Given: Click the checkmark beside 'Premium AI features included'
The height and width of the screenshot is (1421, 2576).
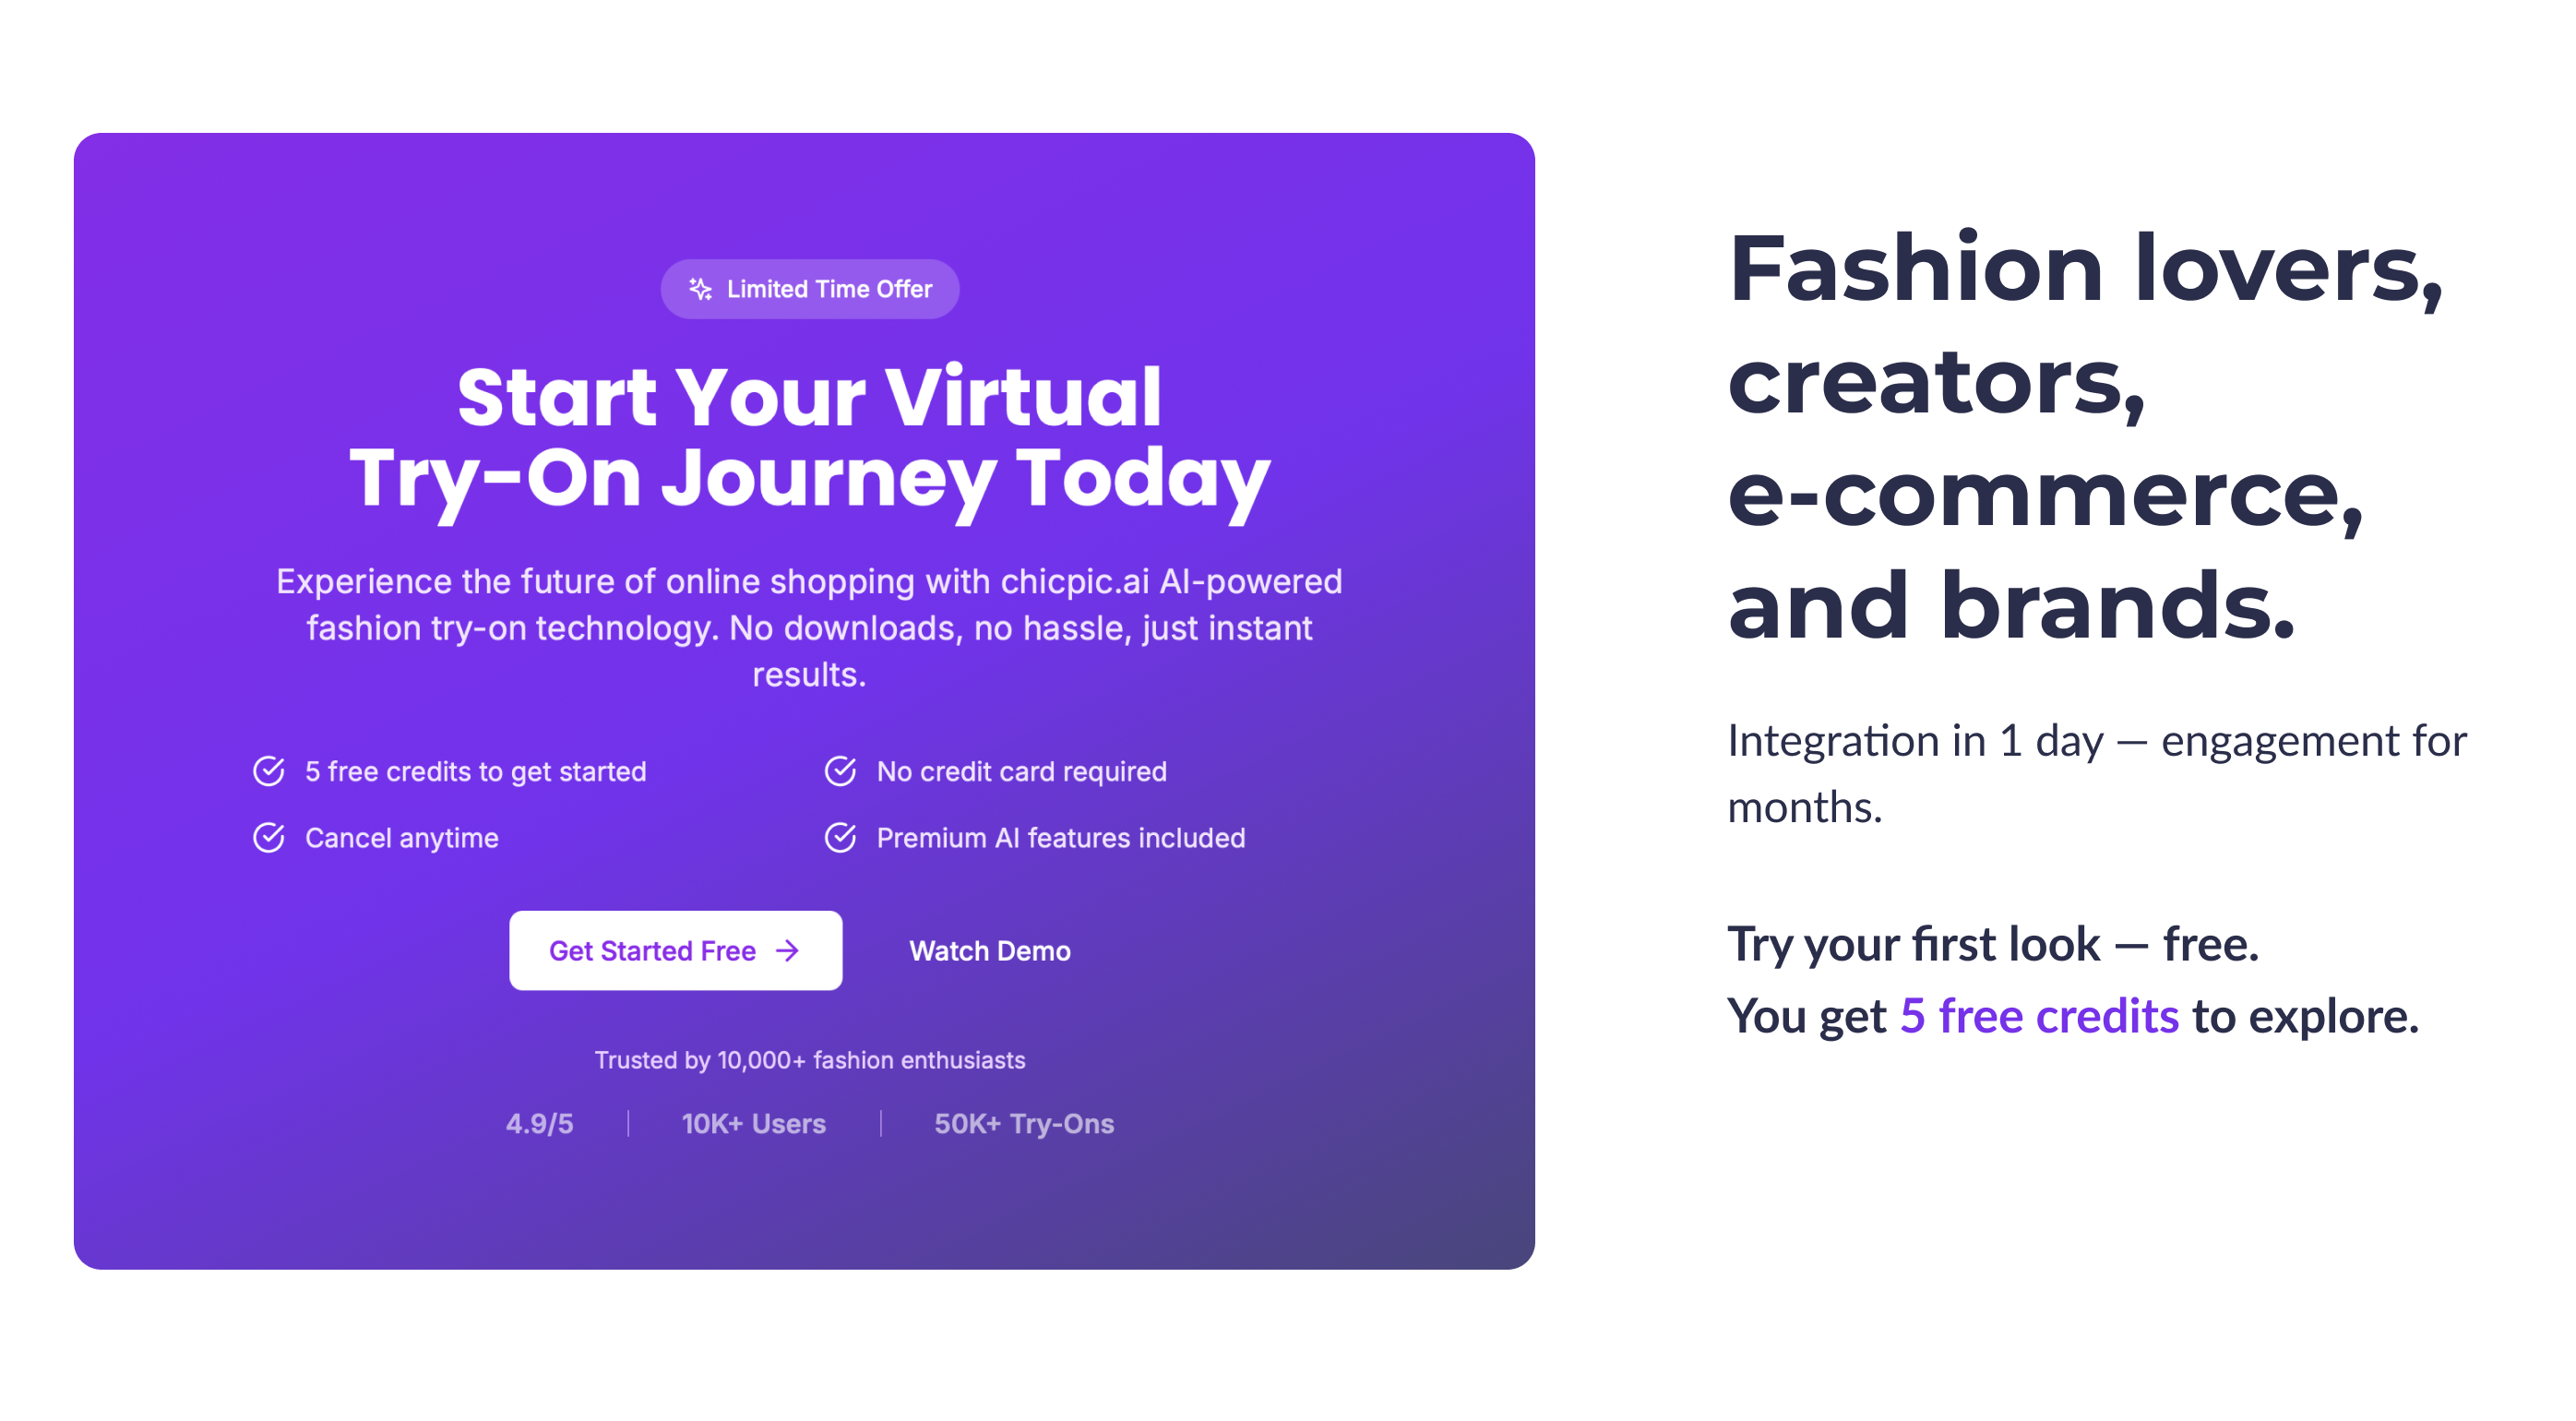Looking at the screenshot, I should 840,837.
